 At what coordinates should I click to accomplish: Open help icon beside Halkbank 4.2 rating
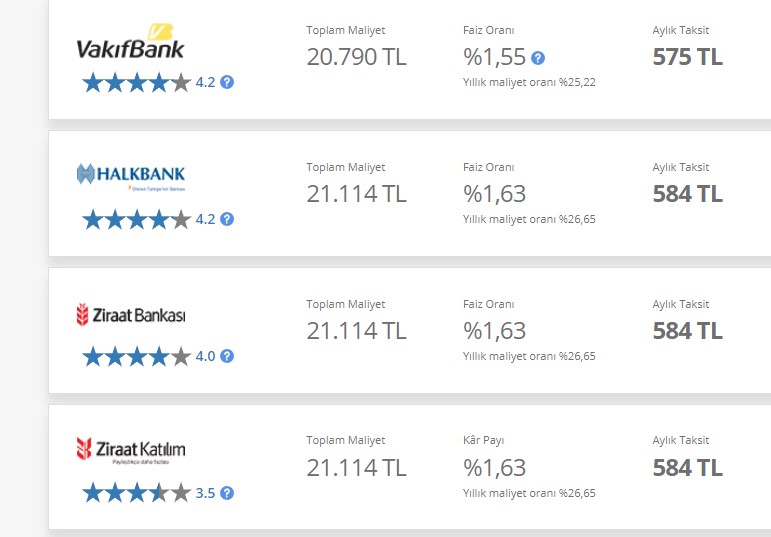pos(227,219)
